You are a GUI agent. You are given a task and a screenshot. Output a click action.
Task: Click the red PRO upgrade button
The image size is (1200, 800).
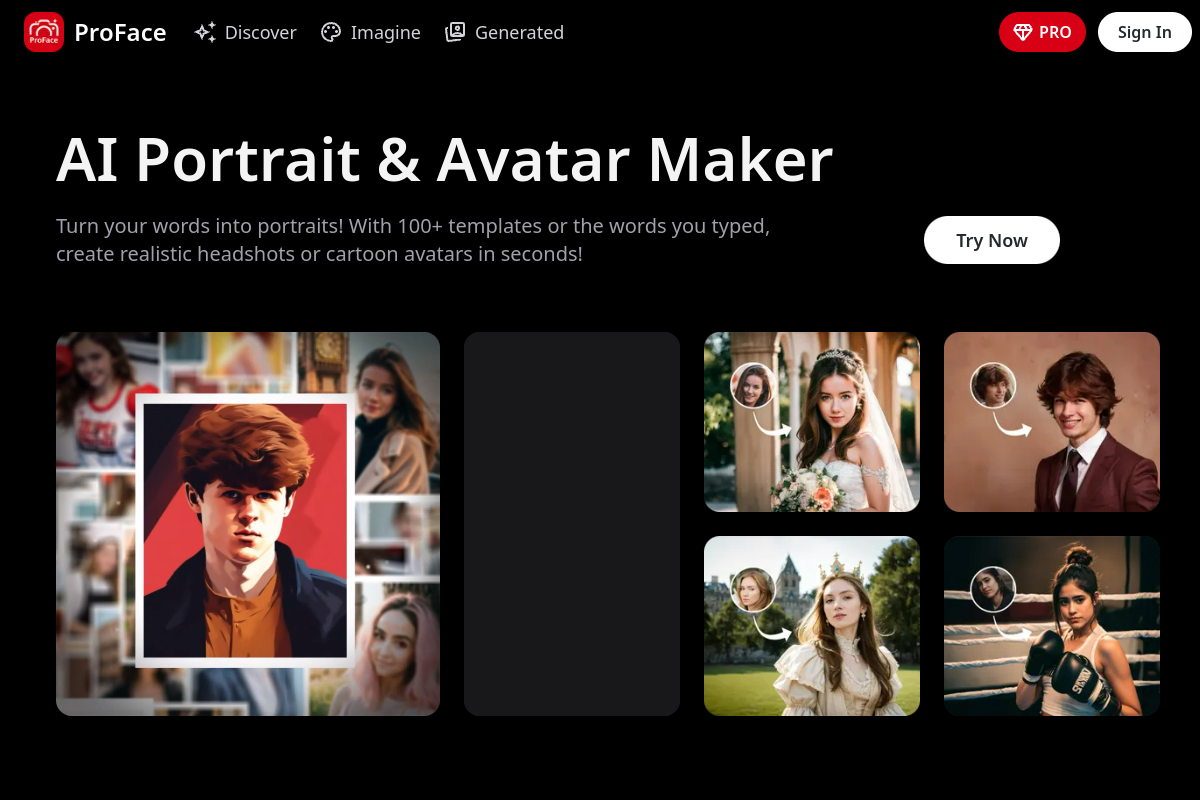tap(1042, 32)
